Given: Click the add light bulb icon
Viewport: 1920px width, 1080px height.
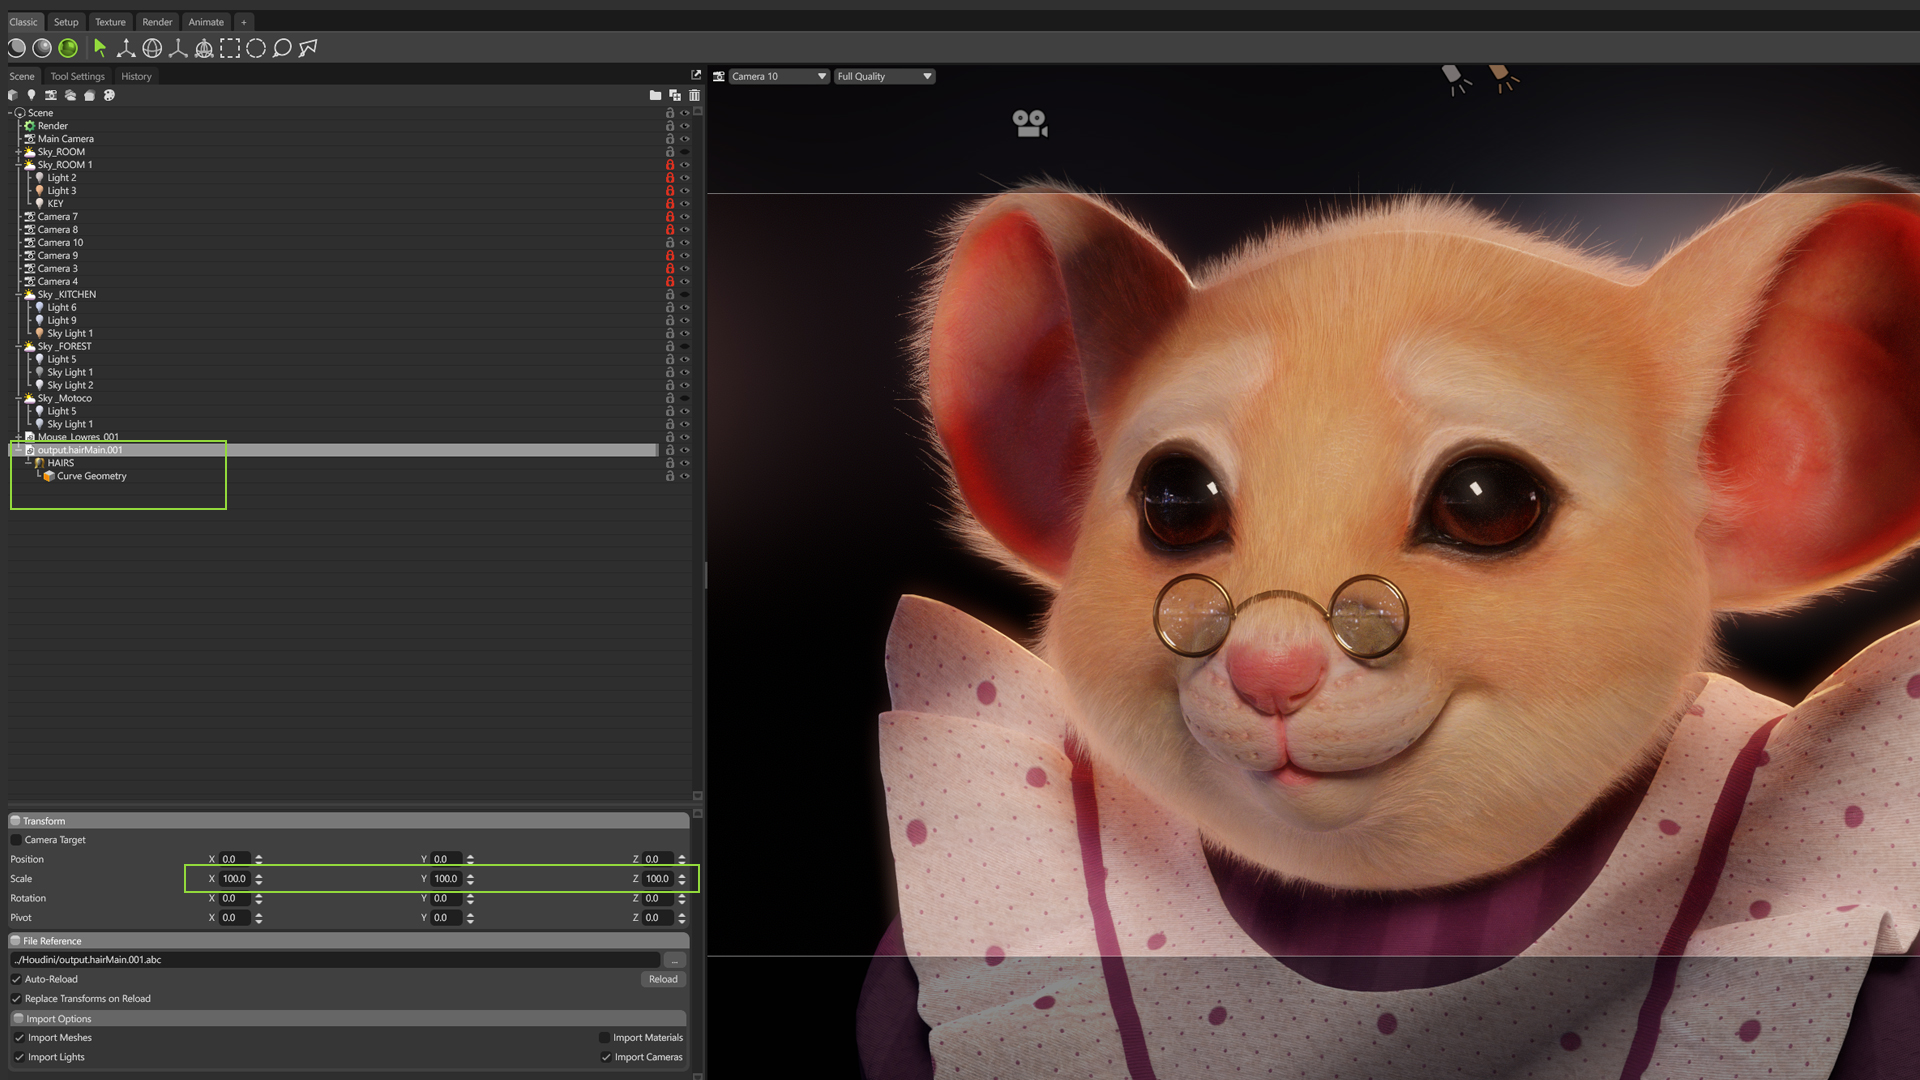Looking at the screenshot, I should pos(31,95).
